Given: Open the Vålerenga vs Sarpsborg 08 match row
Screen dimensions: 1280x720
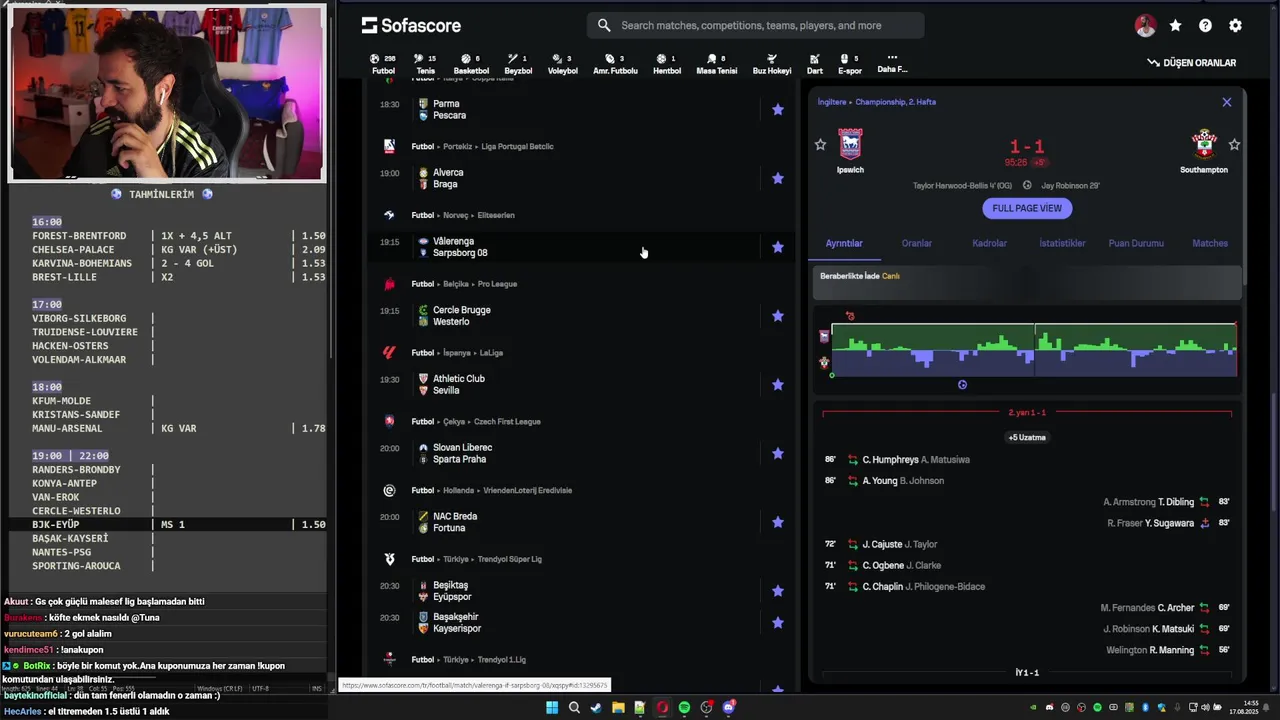Looking at the screenshot, I should 580,247.
